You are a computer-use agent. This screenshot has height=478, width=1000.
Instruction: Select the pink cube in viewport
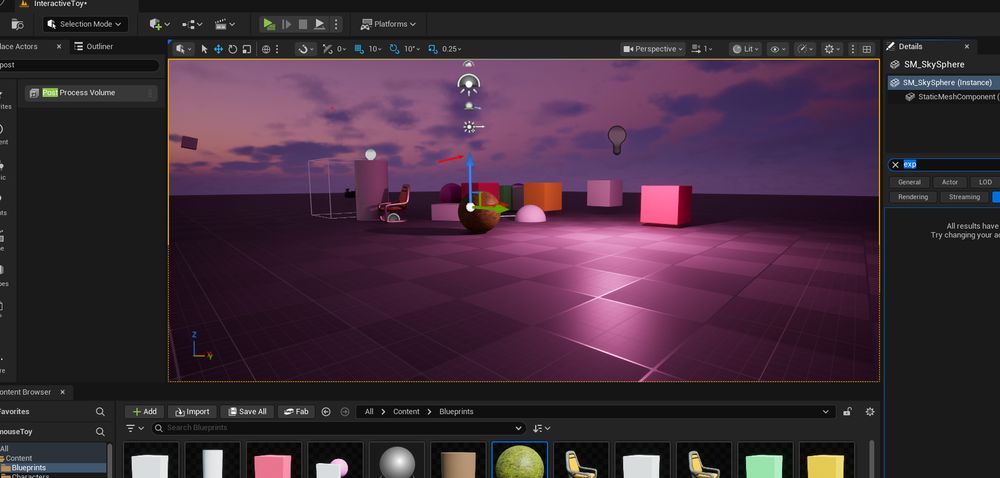click(x=666, y=205)
